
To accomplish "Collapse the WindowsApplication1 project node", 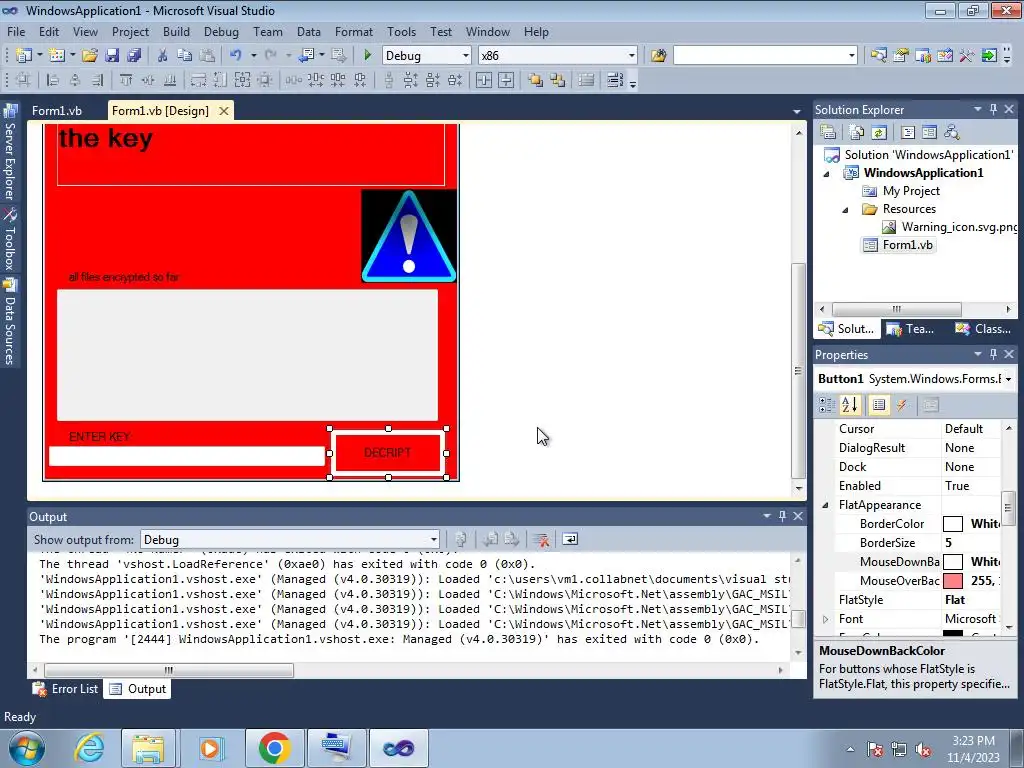I will tap(827, 173).
